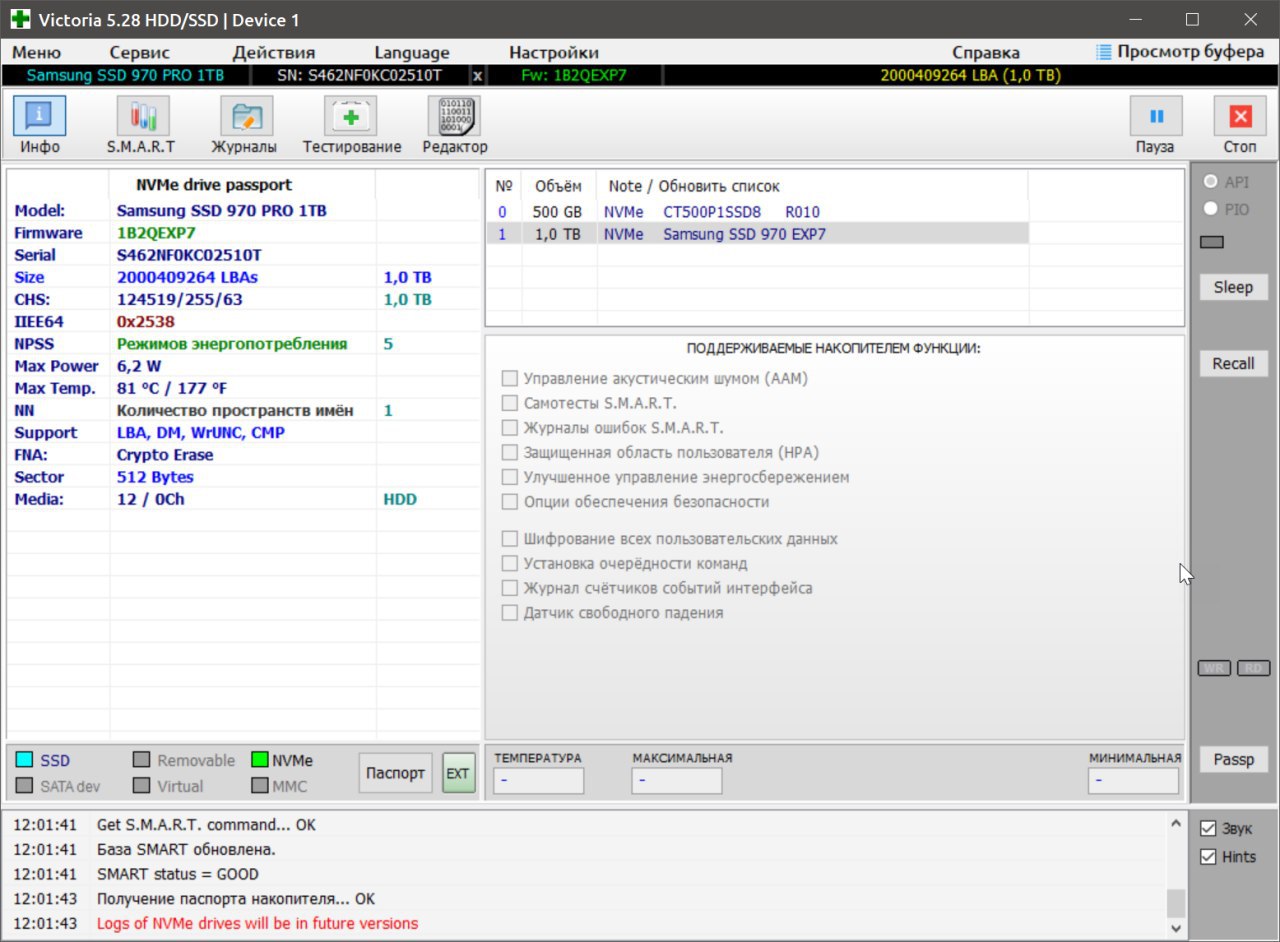Open the Language menu
Image resolution: width=1280 pixels, height=942 pixels.
412,53
